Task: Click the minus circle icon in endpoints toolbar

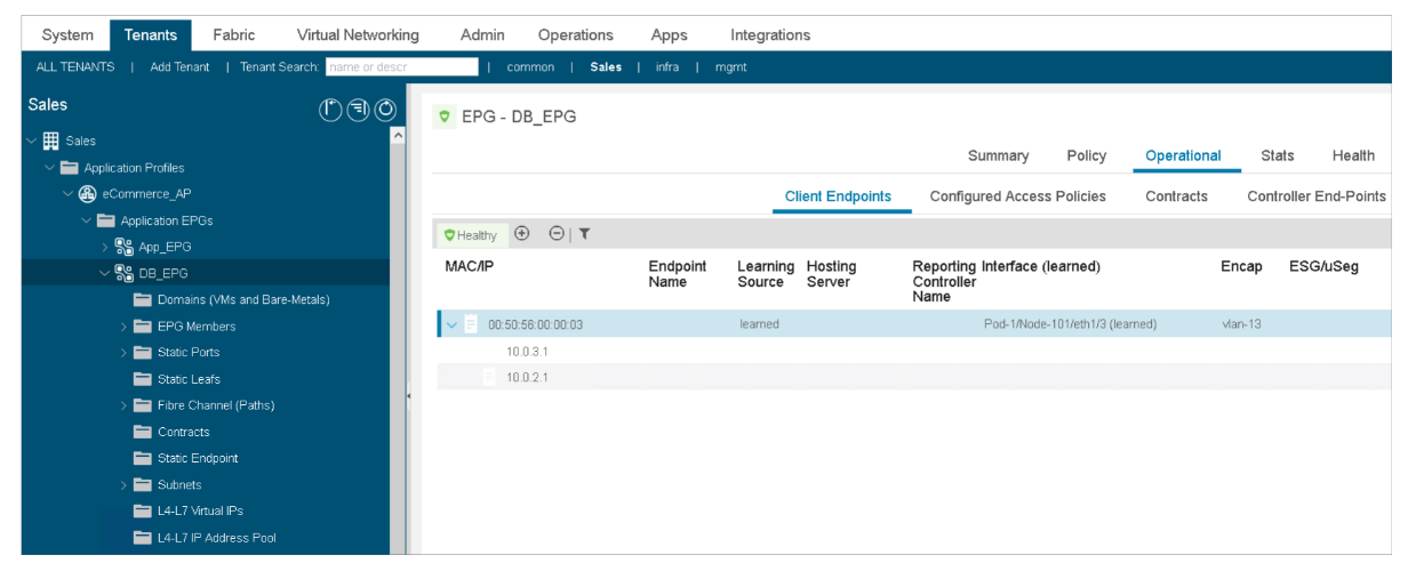Action: click(557, 233)
